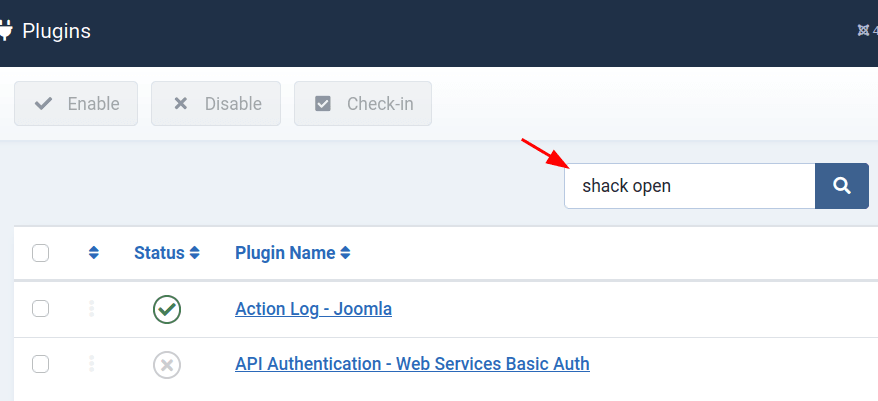Click the drag handle for Action Log row

click(x=92, y=309)
